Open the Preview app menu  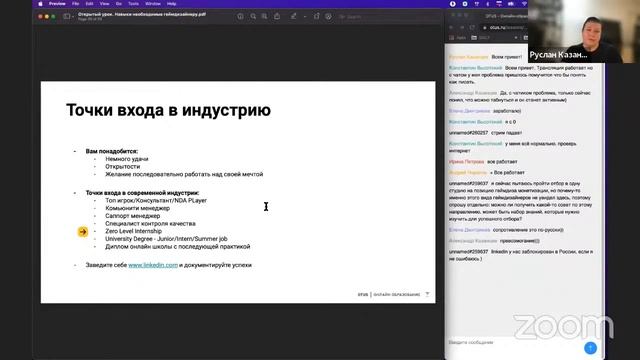(x=57, y=4)
